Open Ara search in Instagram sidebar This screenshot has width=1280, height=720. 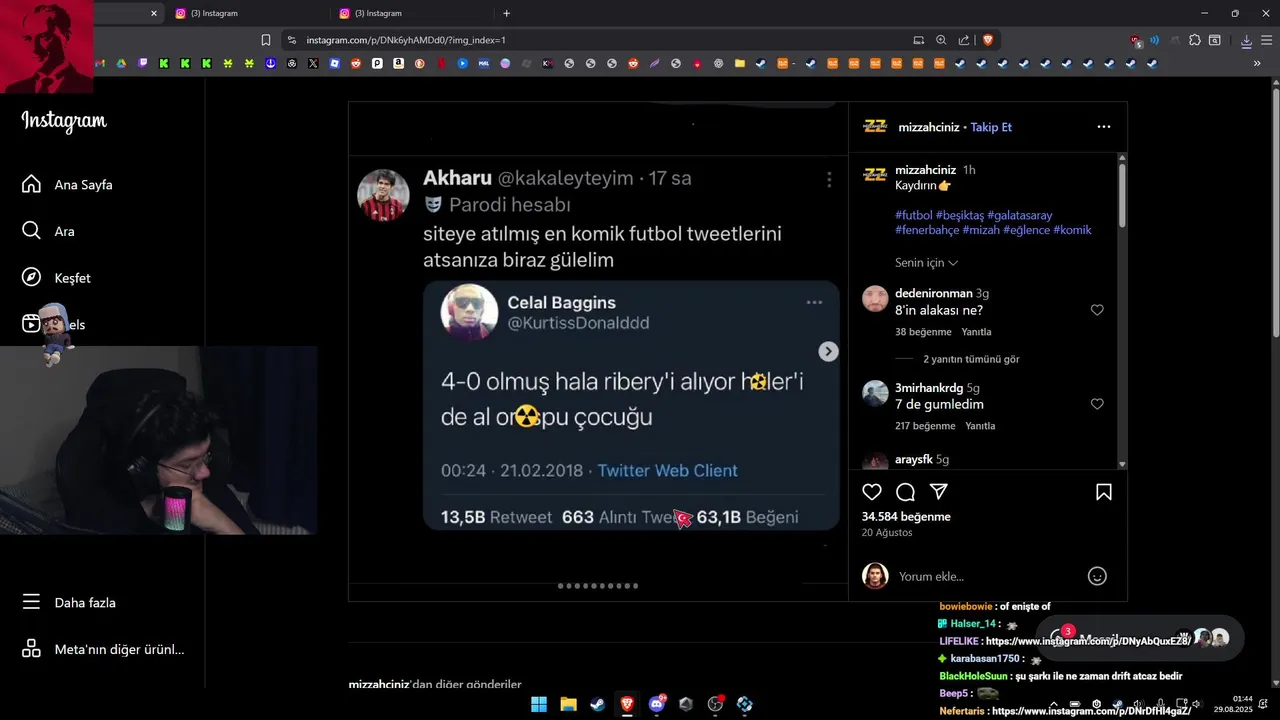pyautogui.click(x=49, y=231)
